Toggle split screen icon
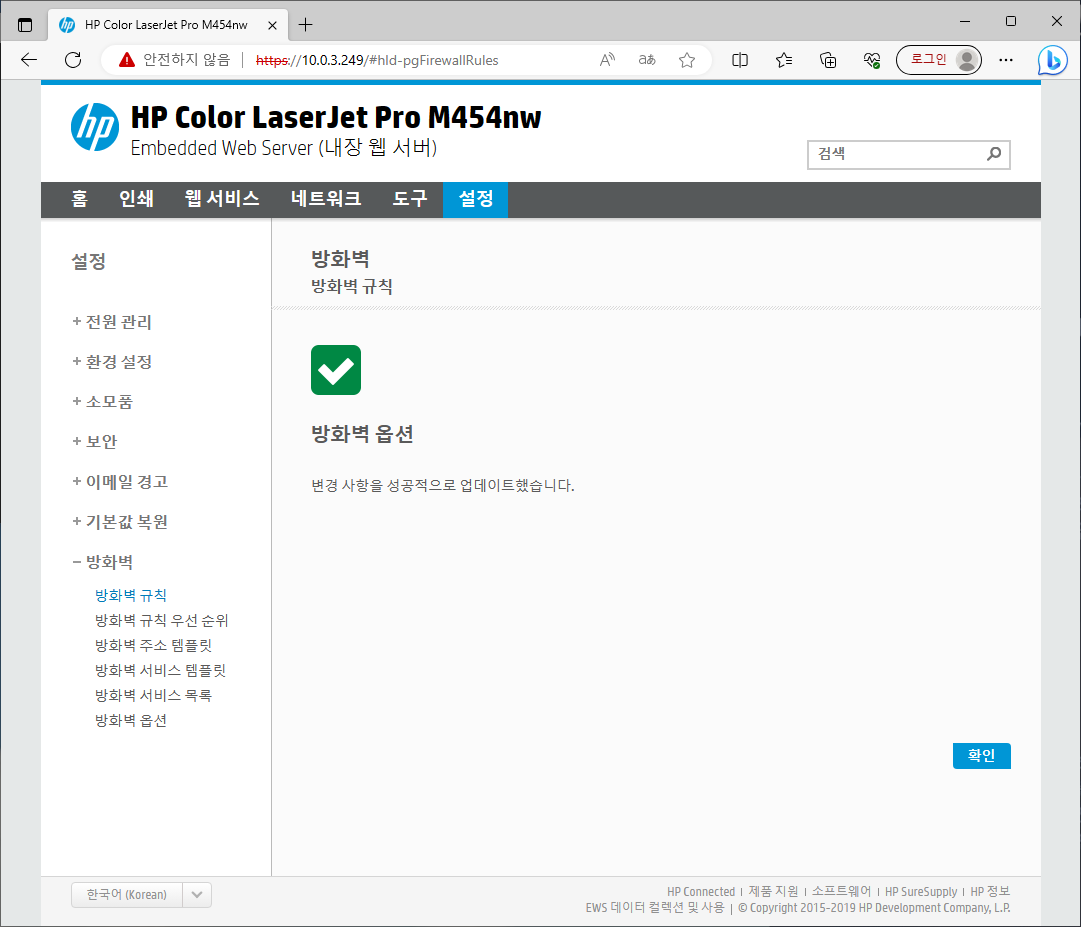 740,60
